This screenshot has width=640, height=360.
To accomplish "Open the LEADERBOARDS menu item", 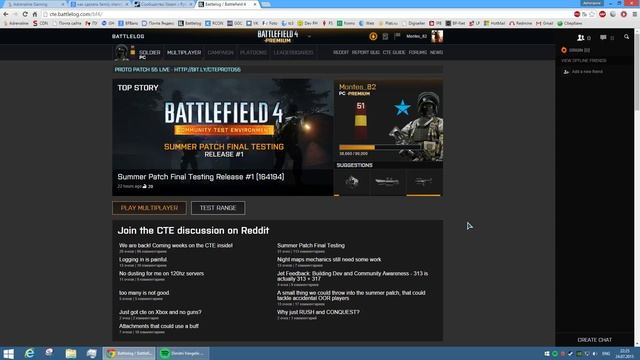I will point(293,53).
